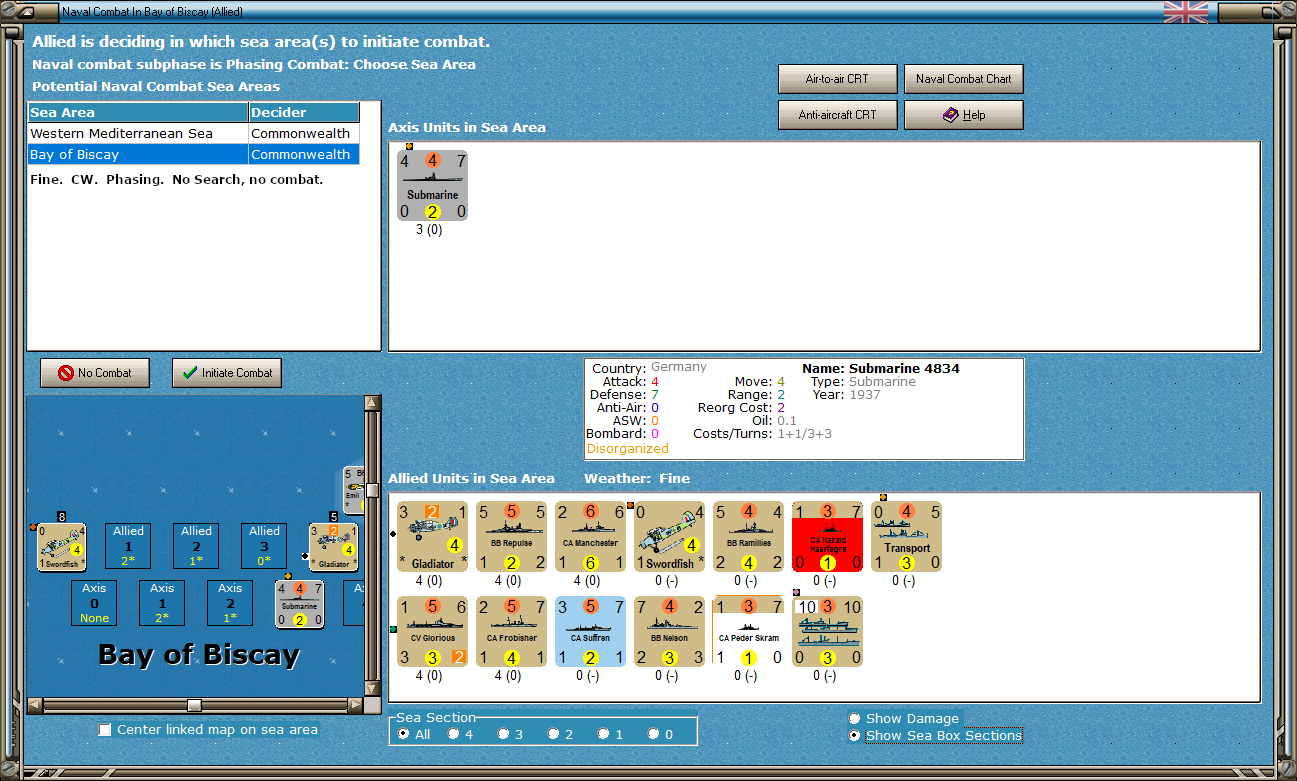Click the Submarine counter on the sea map
The width and height of the screenshot is (1297, 781).
300,605
